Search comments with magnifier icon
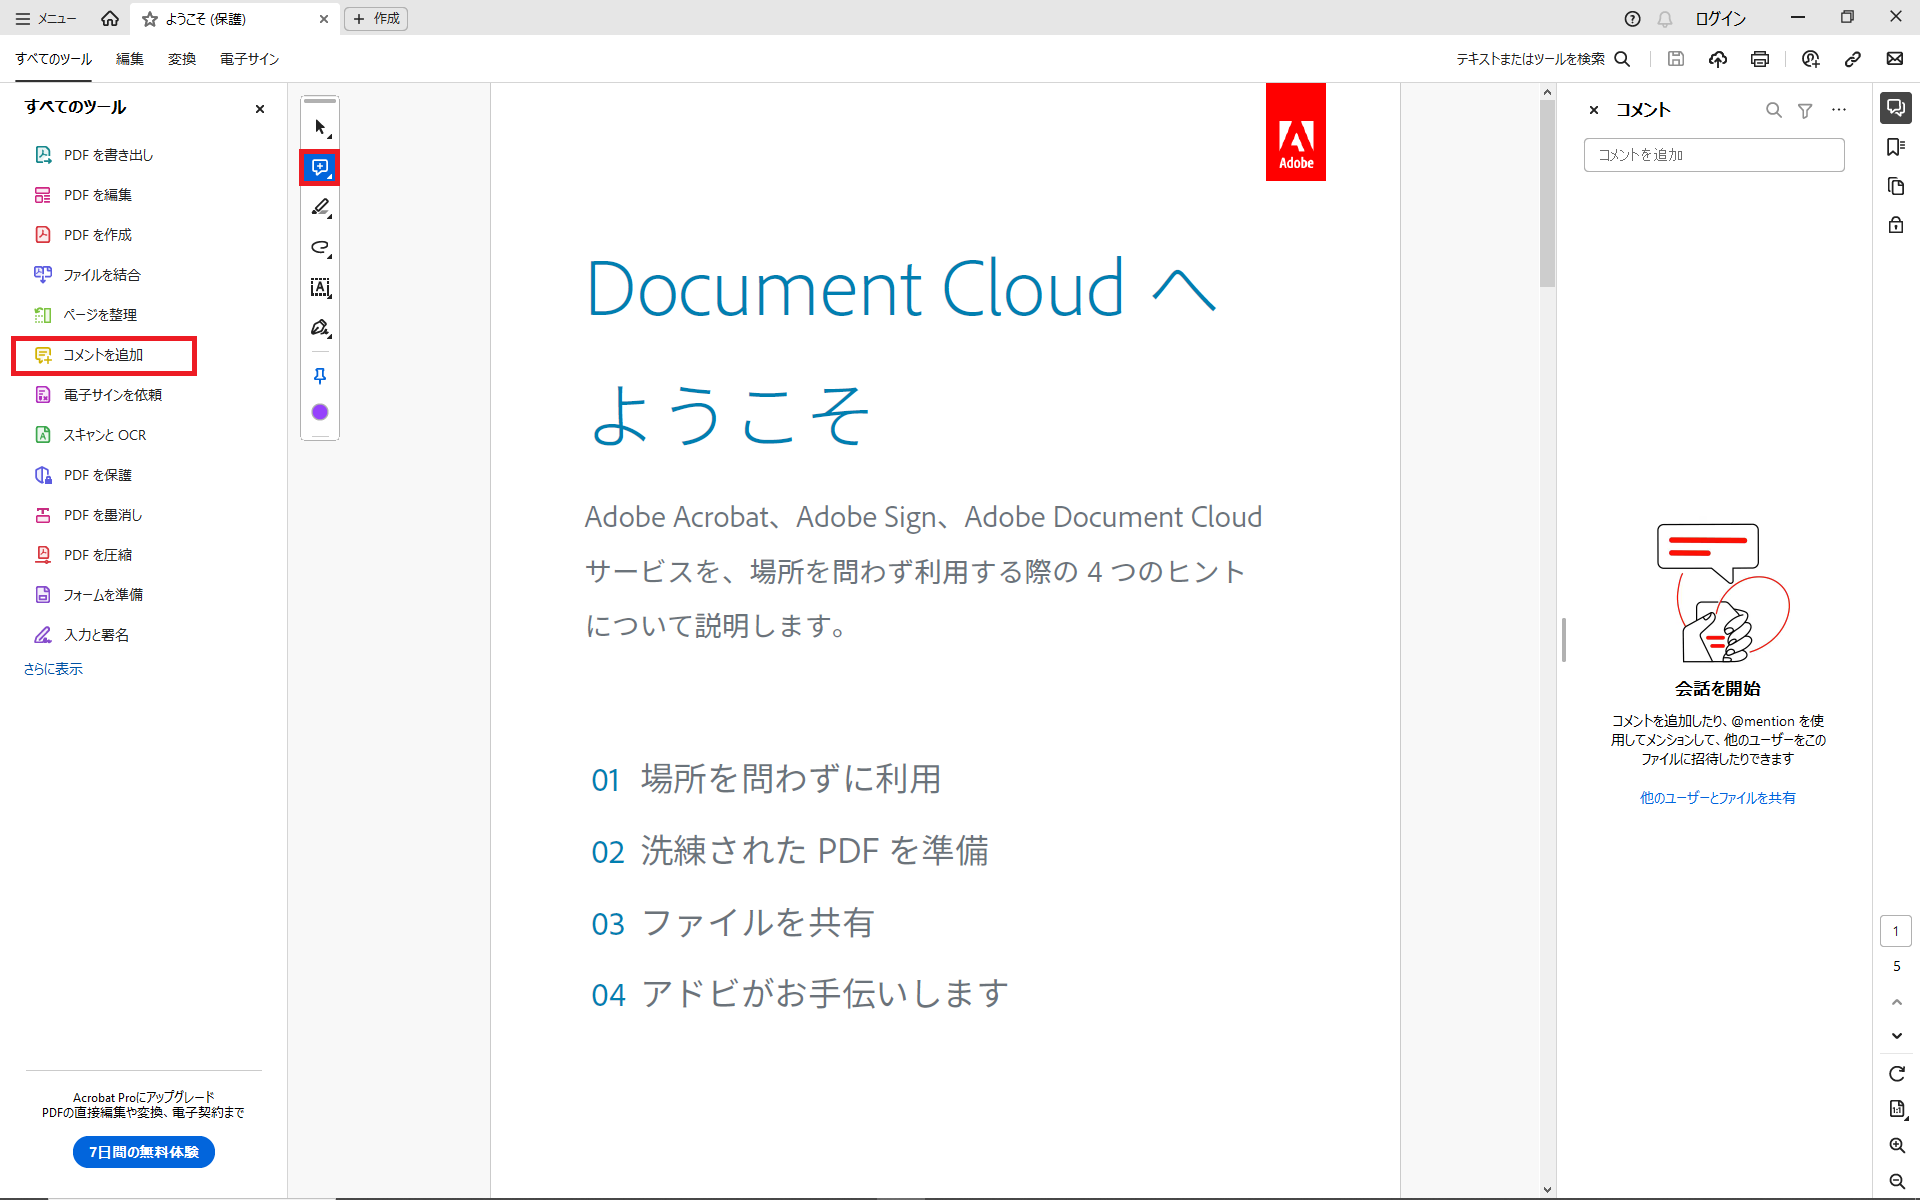1920x1200 pixels. 1773,110
